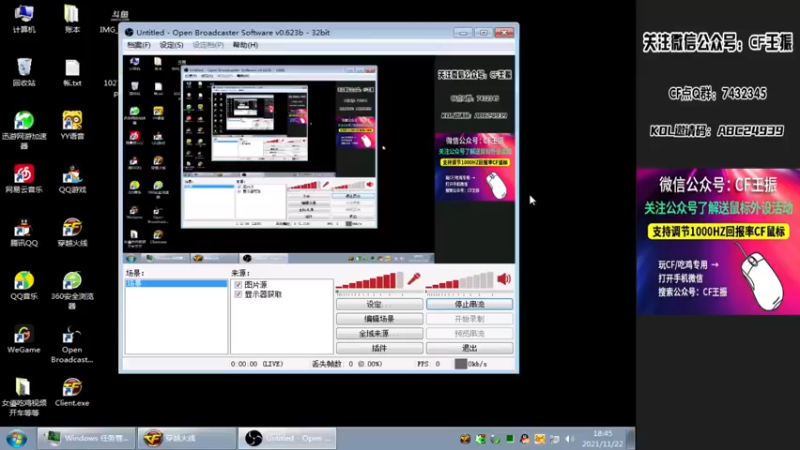Open the 帮助(H) menu
This screenshot has height=450, width=800.
click(245, 45)
